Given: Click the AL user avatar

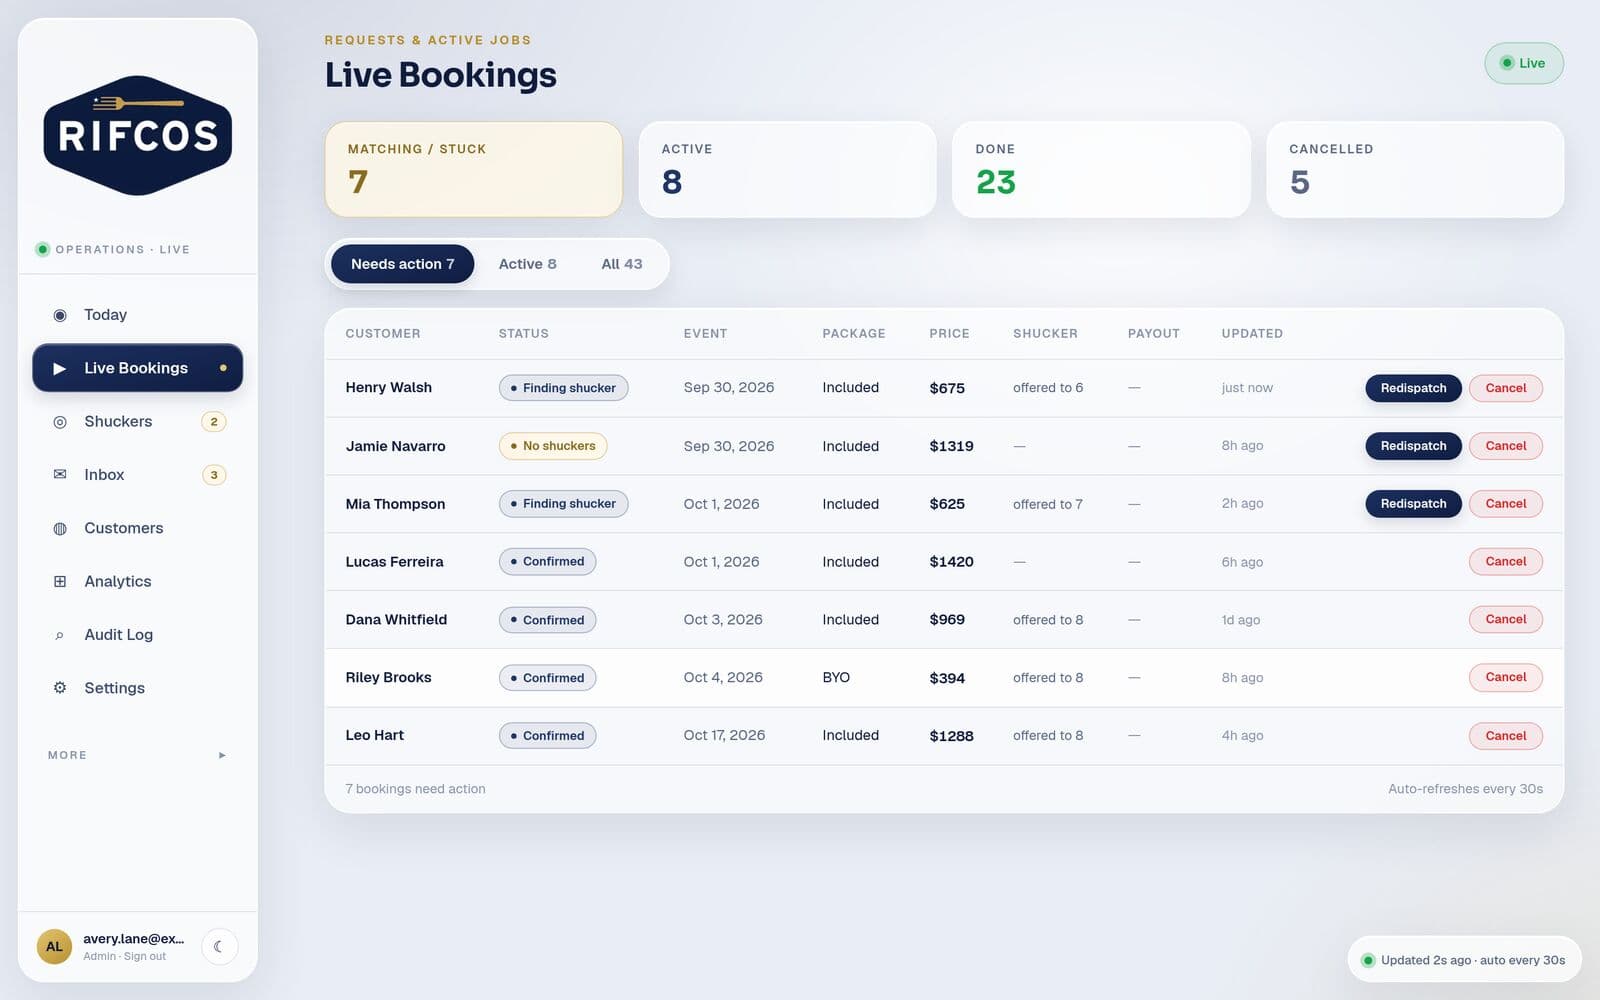Looking at the screenshot, I should [54, 946].
